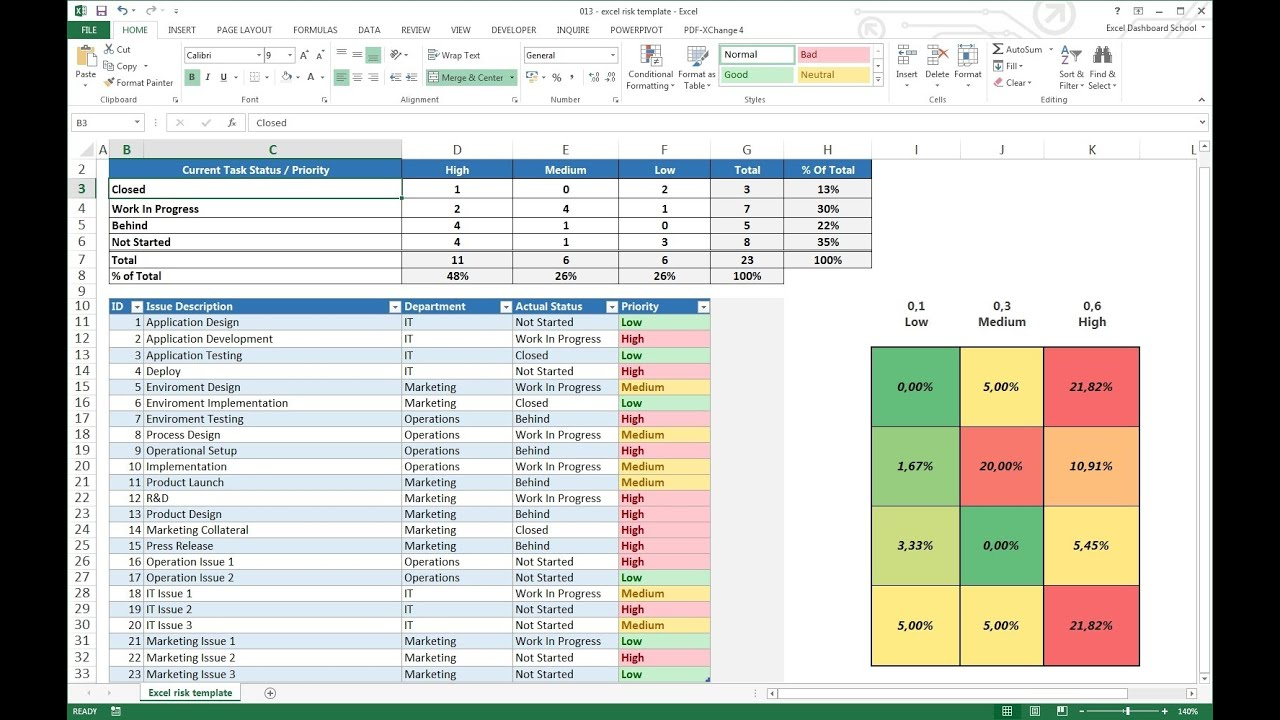Image resolution: width=1280 pixels, height=720 pixels.
Task: Open the Priority column filter dropdown
Action: pyautogui.click(x=703, y=307)
